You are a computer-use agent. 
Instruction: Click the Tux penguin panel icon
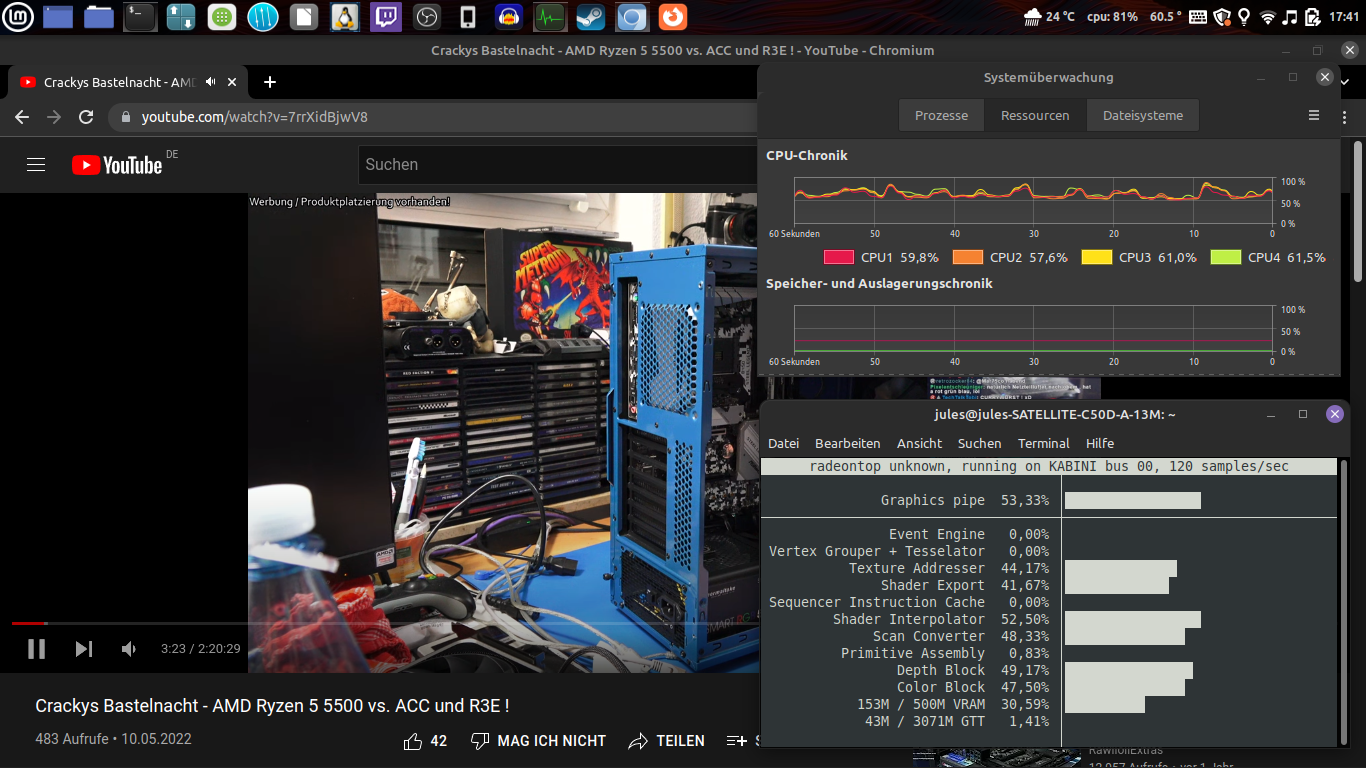pyautogui.click(x=345, y=16)
